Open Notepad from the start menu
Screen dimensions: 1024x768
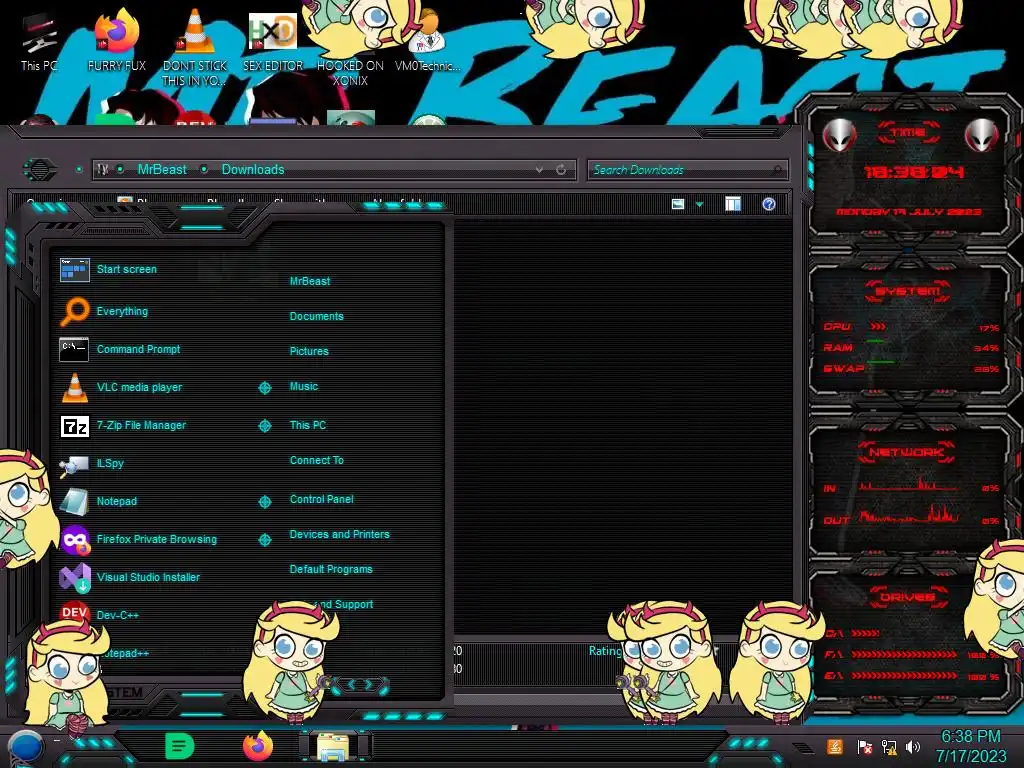tap(99, 501)
